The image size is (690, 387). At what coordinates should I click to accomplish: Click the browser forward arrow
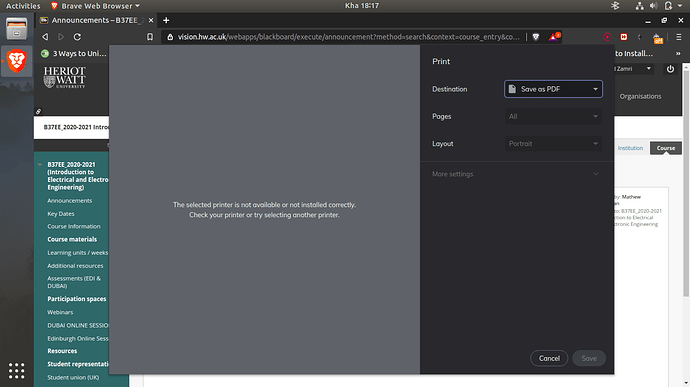point(61,37)
